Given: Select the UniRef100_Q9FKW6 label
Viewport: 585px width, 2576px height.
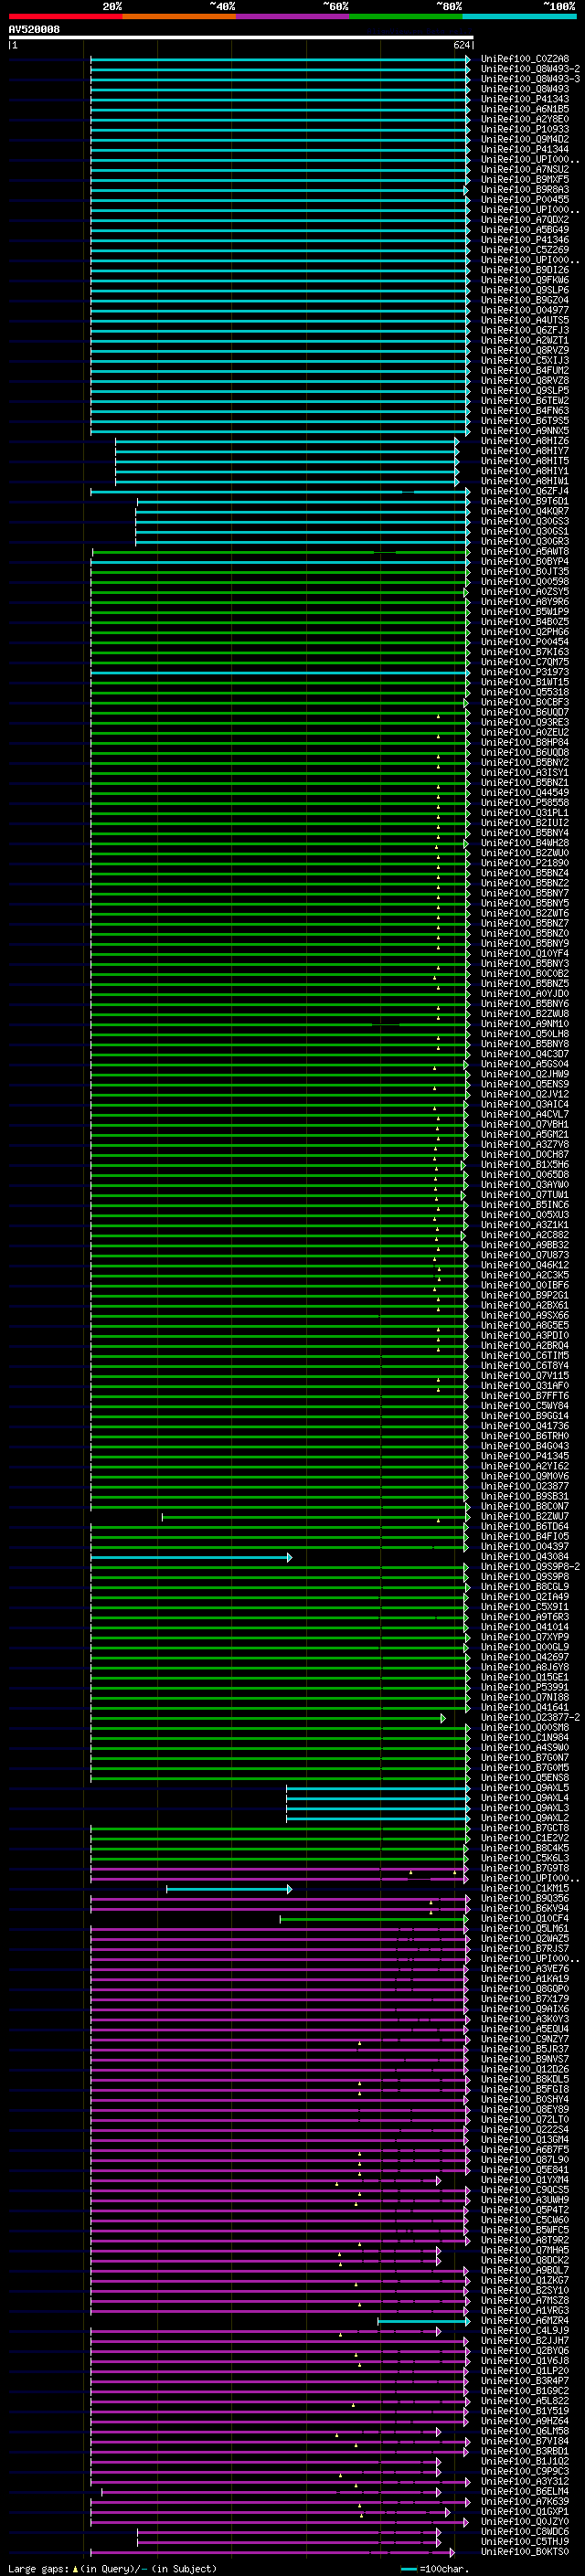Looking at the screenshot, I should click(x=524, y=280).
